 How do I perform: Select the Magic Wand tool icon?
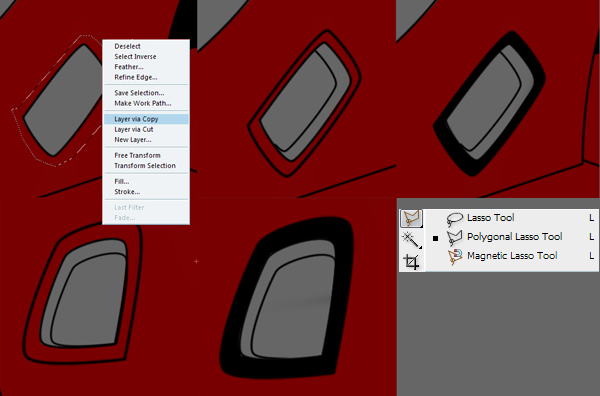[411, 240]
